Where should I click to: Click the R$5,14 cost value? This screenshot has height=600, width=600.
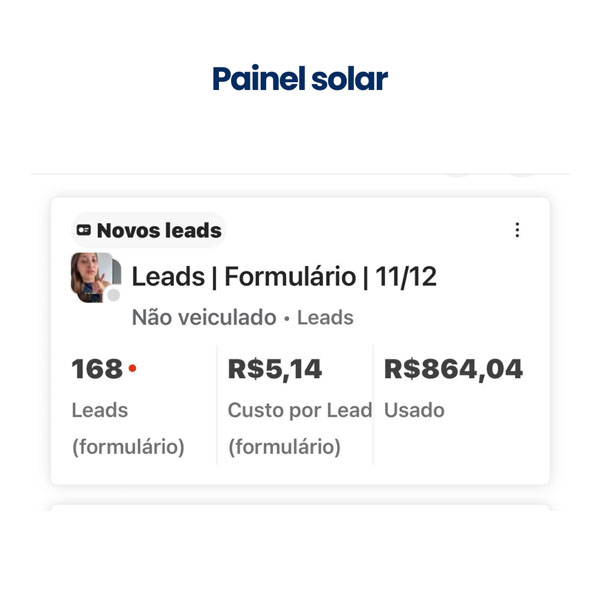[x=275, y=369]
